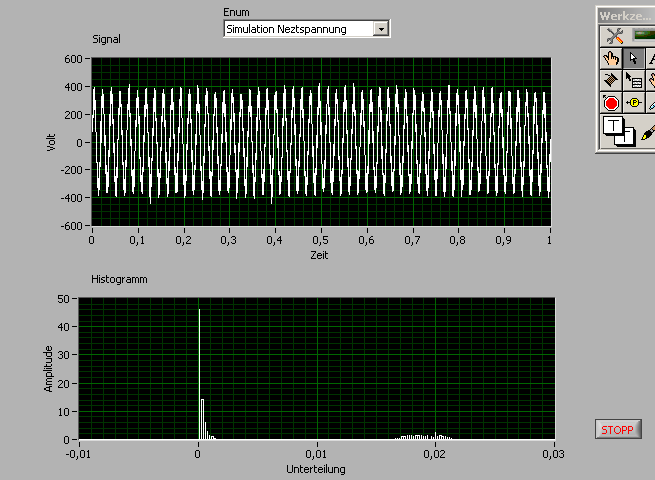Click the 0,5 value on Zeit axis

(320, 240)
